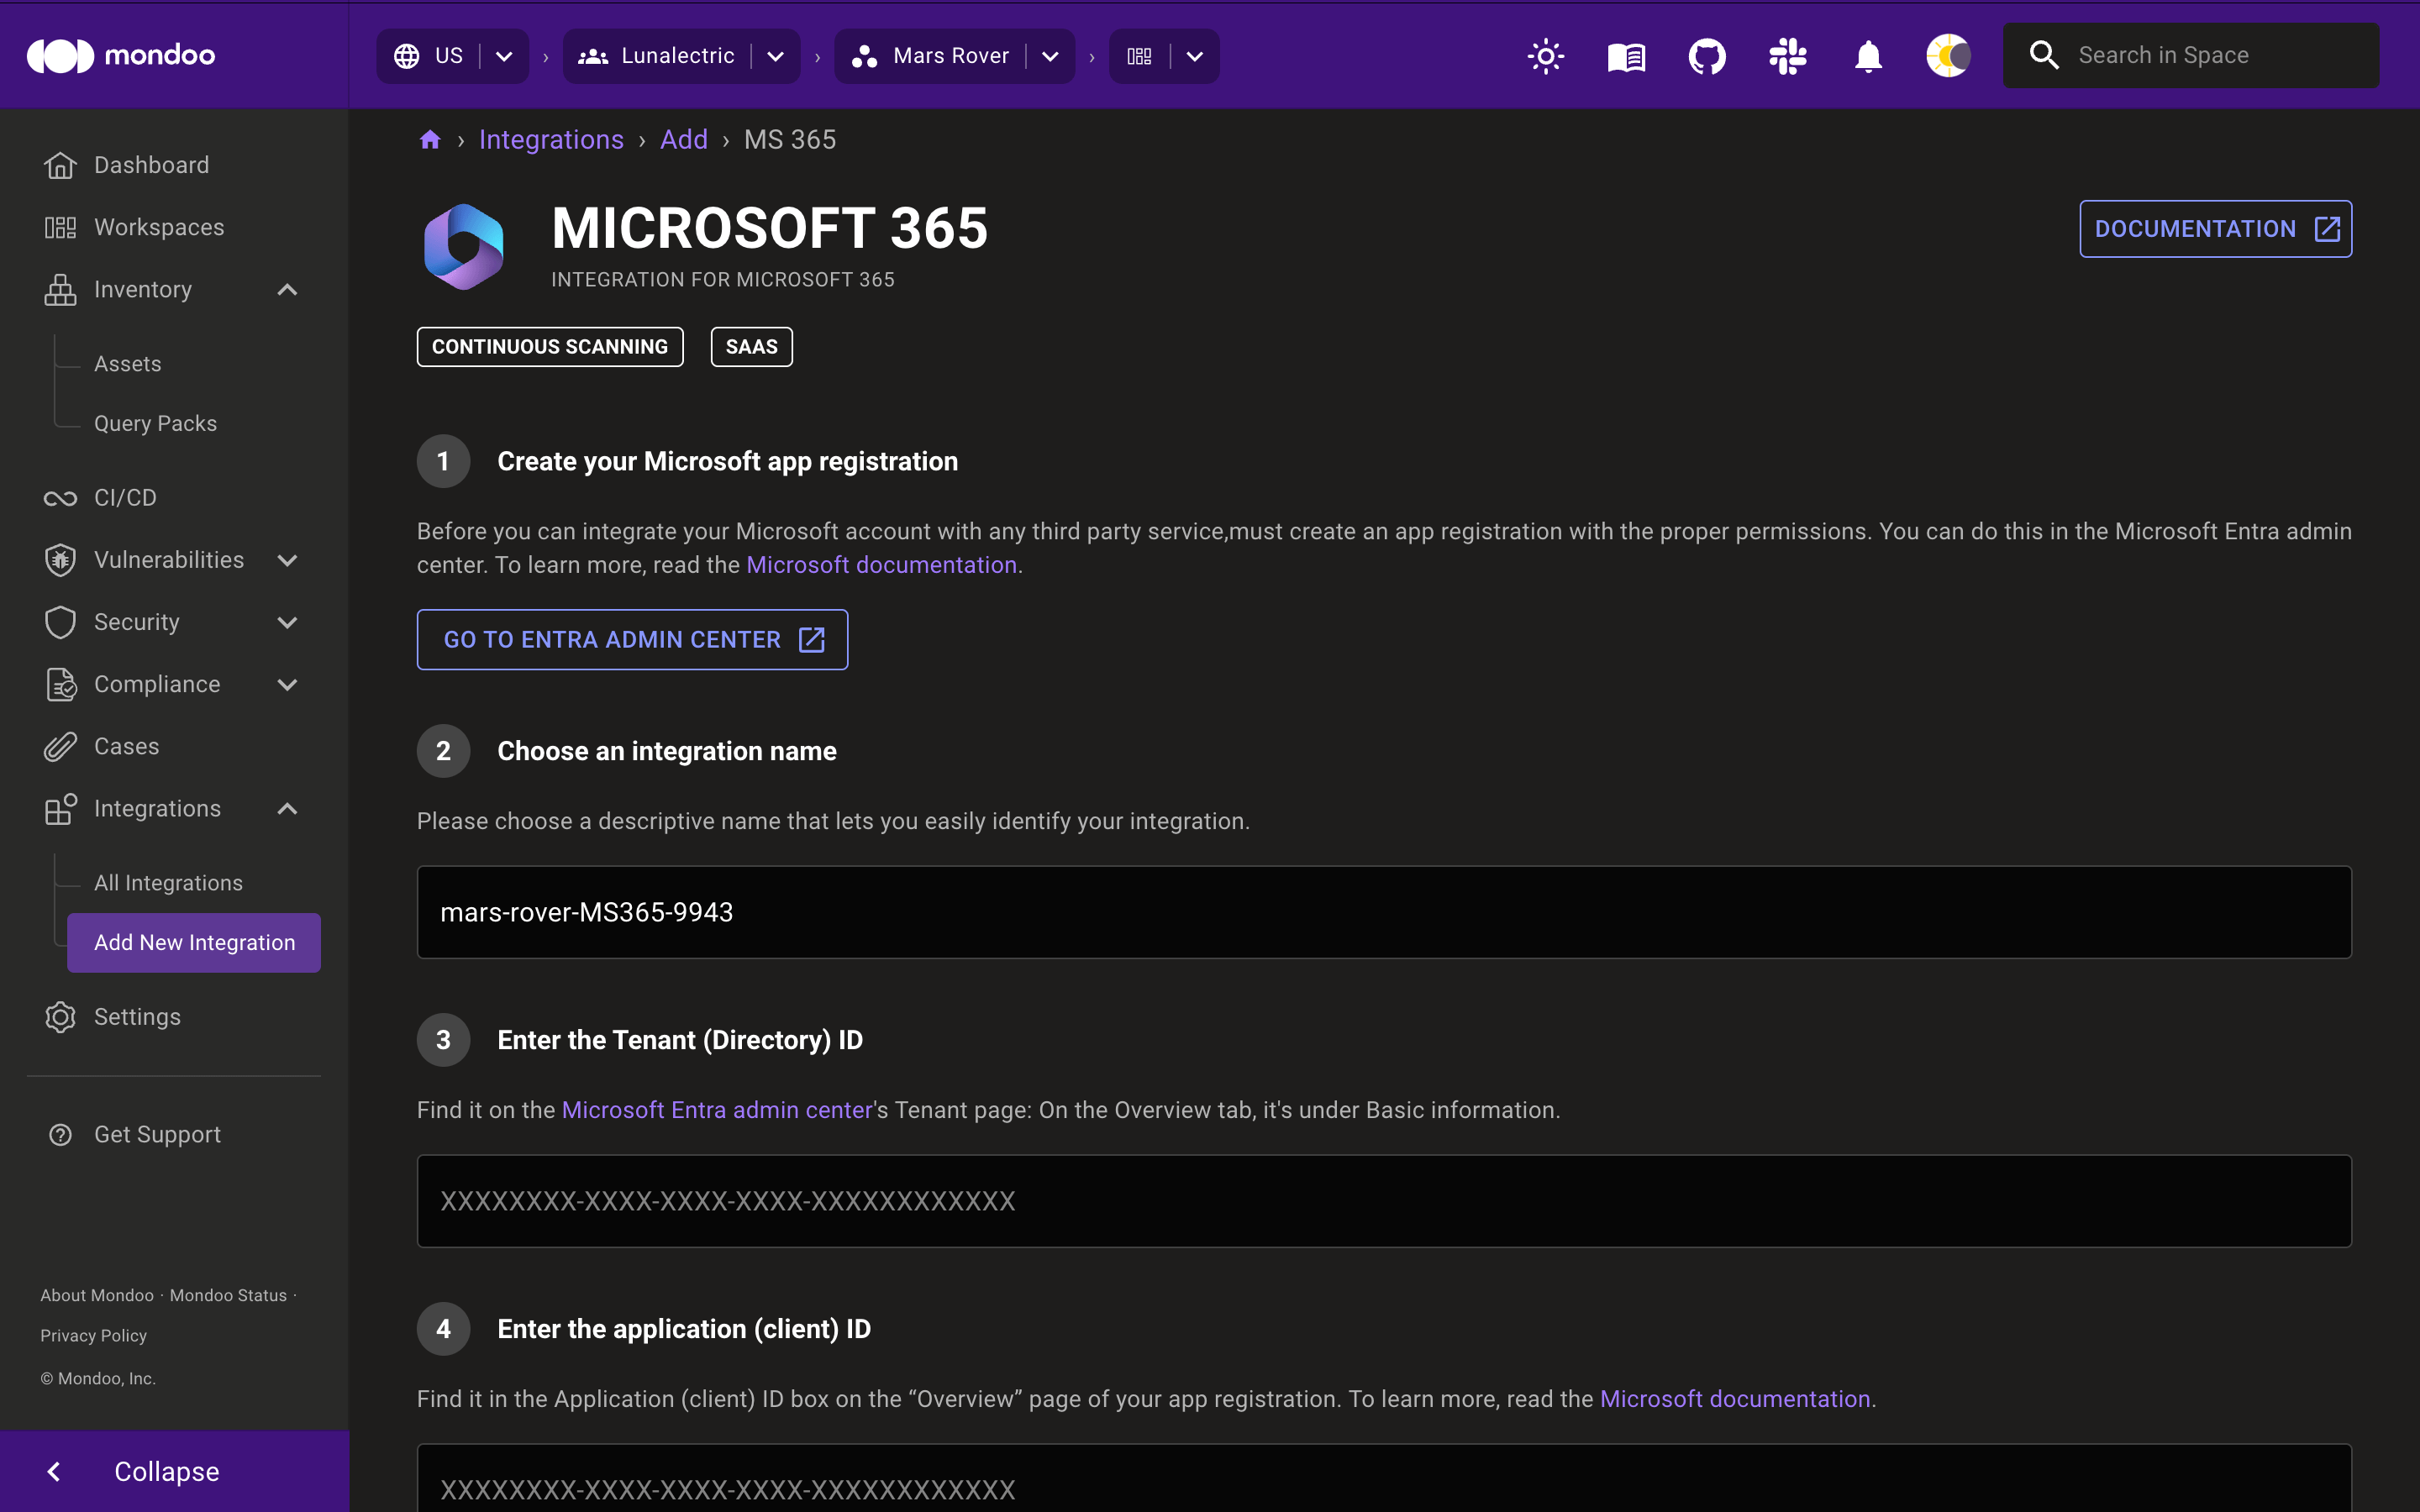Select the Assets menu item
The width and height of the screenshot is (2420, 1512).
(x=127, y=362)
